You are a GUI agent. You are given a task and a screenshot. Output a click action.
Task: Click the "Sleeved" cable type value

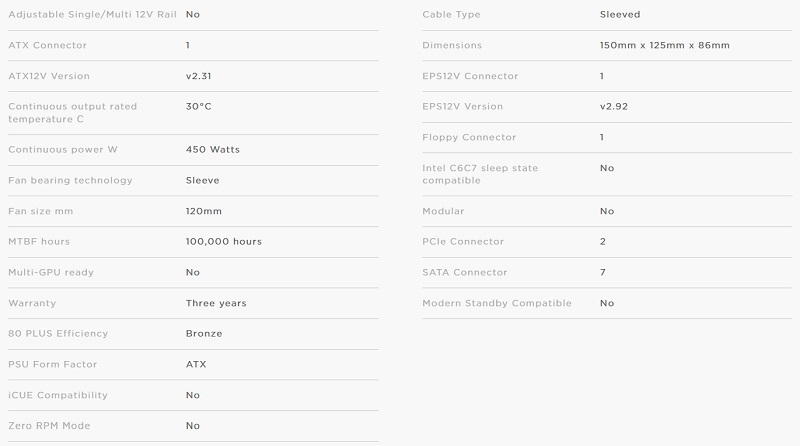point(619,14)
